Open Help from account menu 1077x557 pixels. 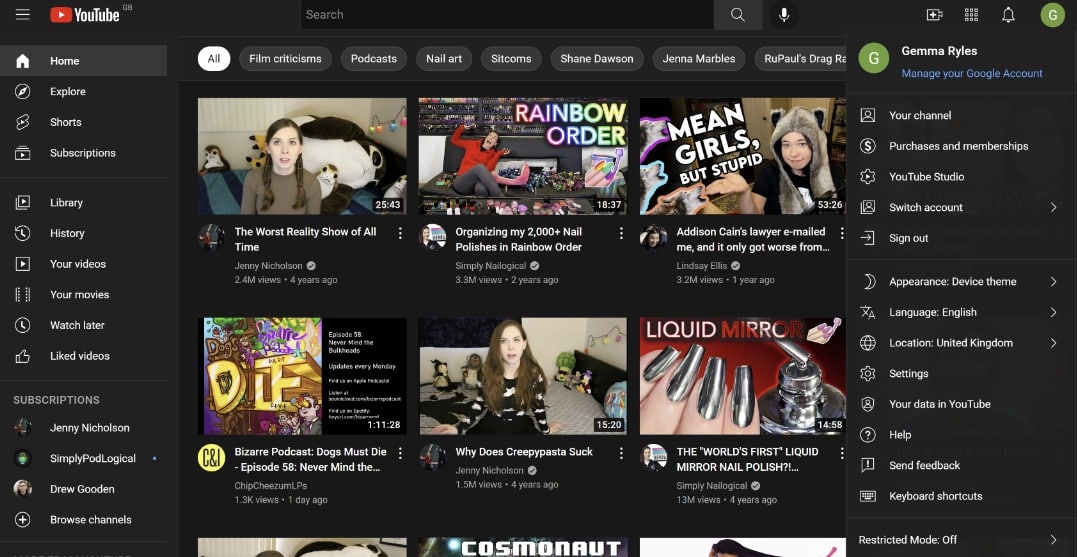tap(961, 435)
